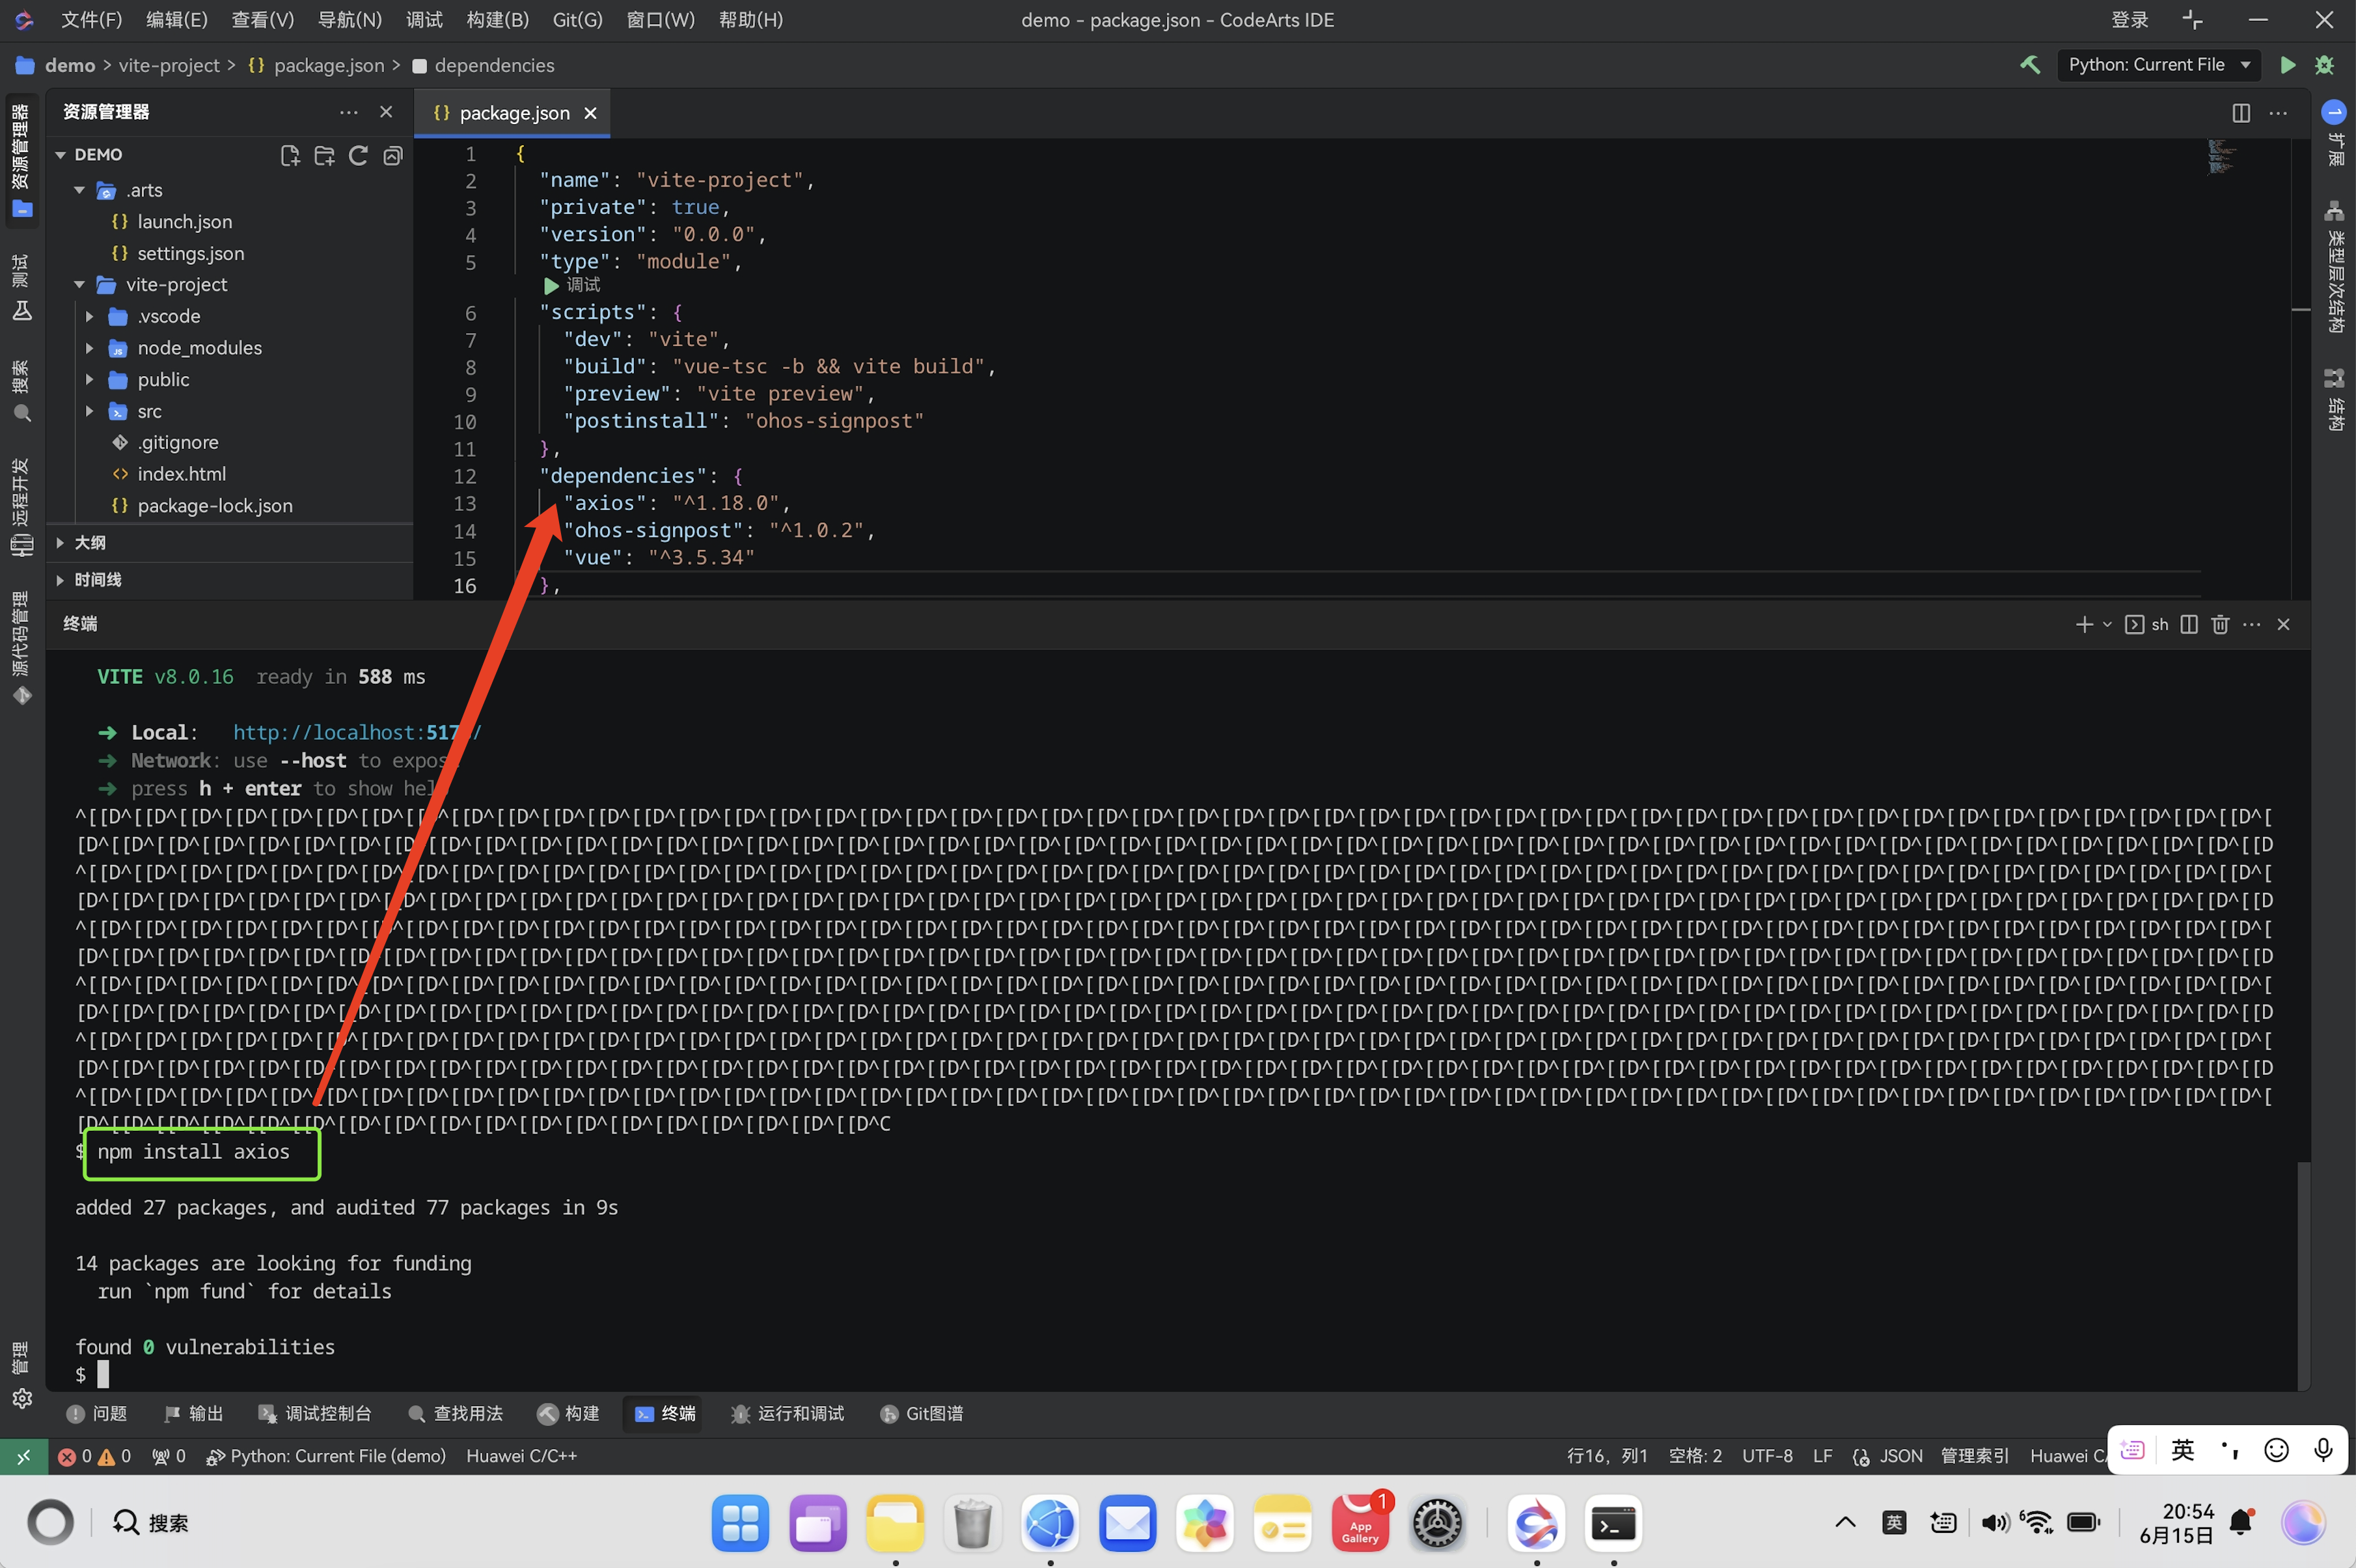Open the Git(G) menu
This screenshot has height=1568, width=2356.
[x=577, y=20]
